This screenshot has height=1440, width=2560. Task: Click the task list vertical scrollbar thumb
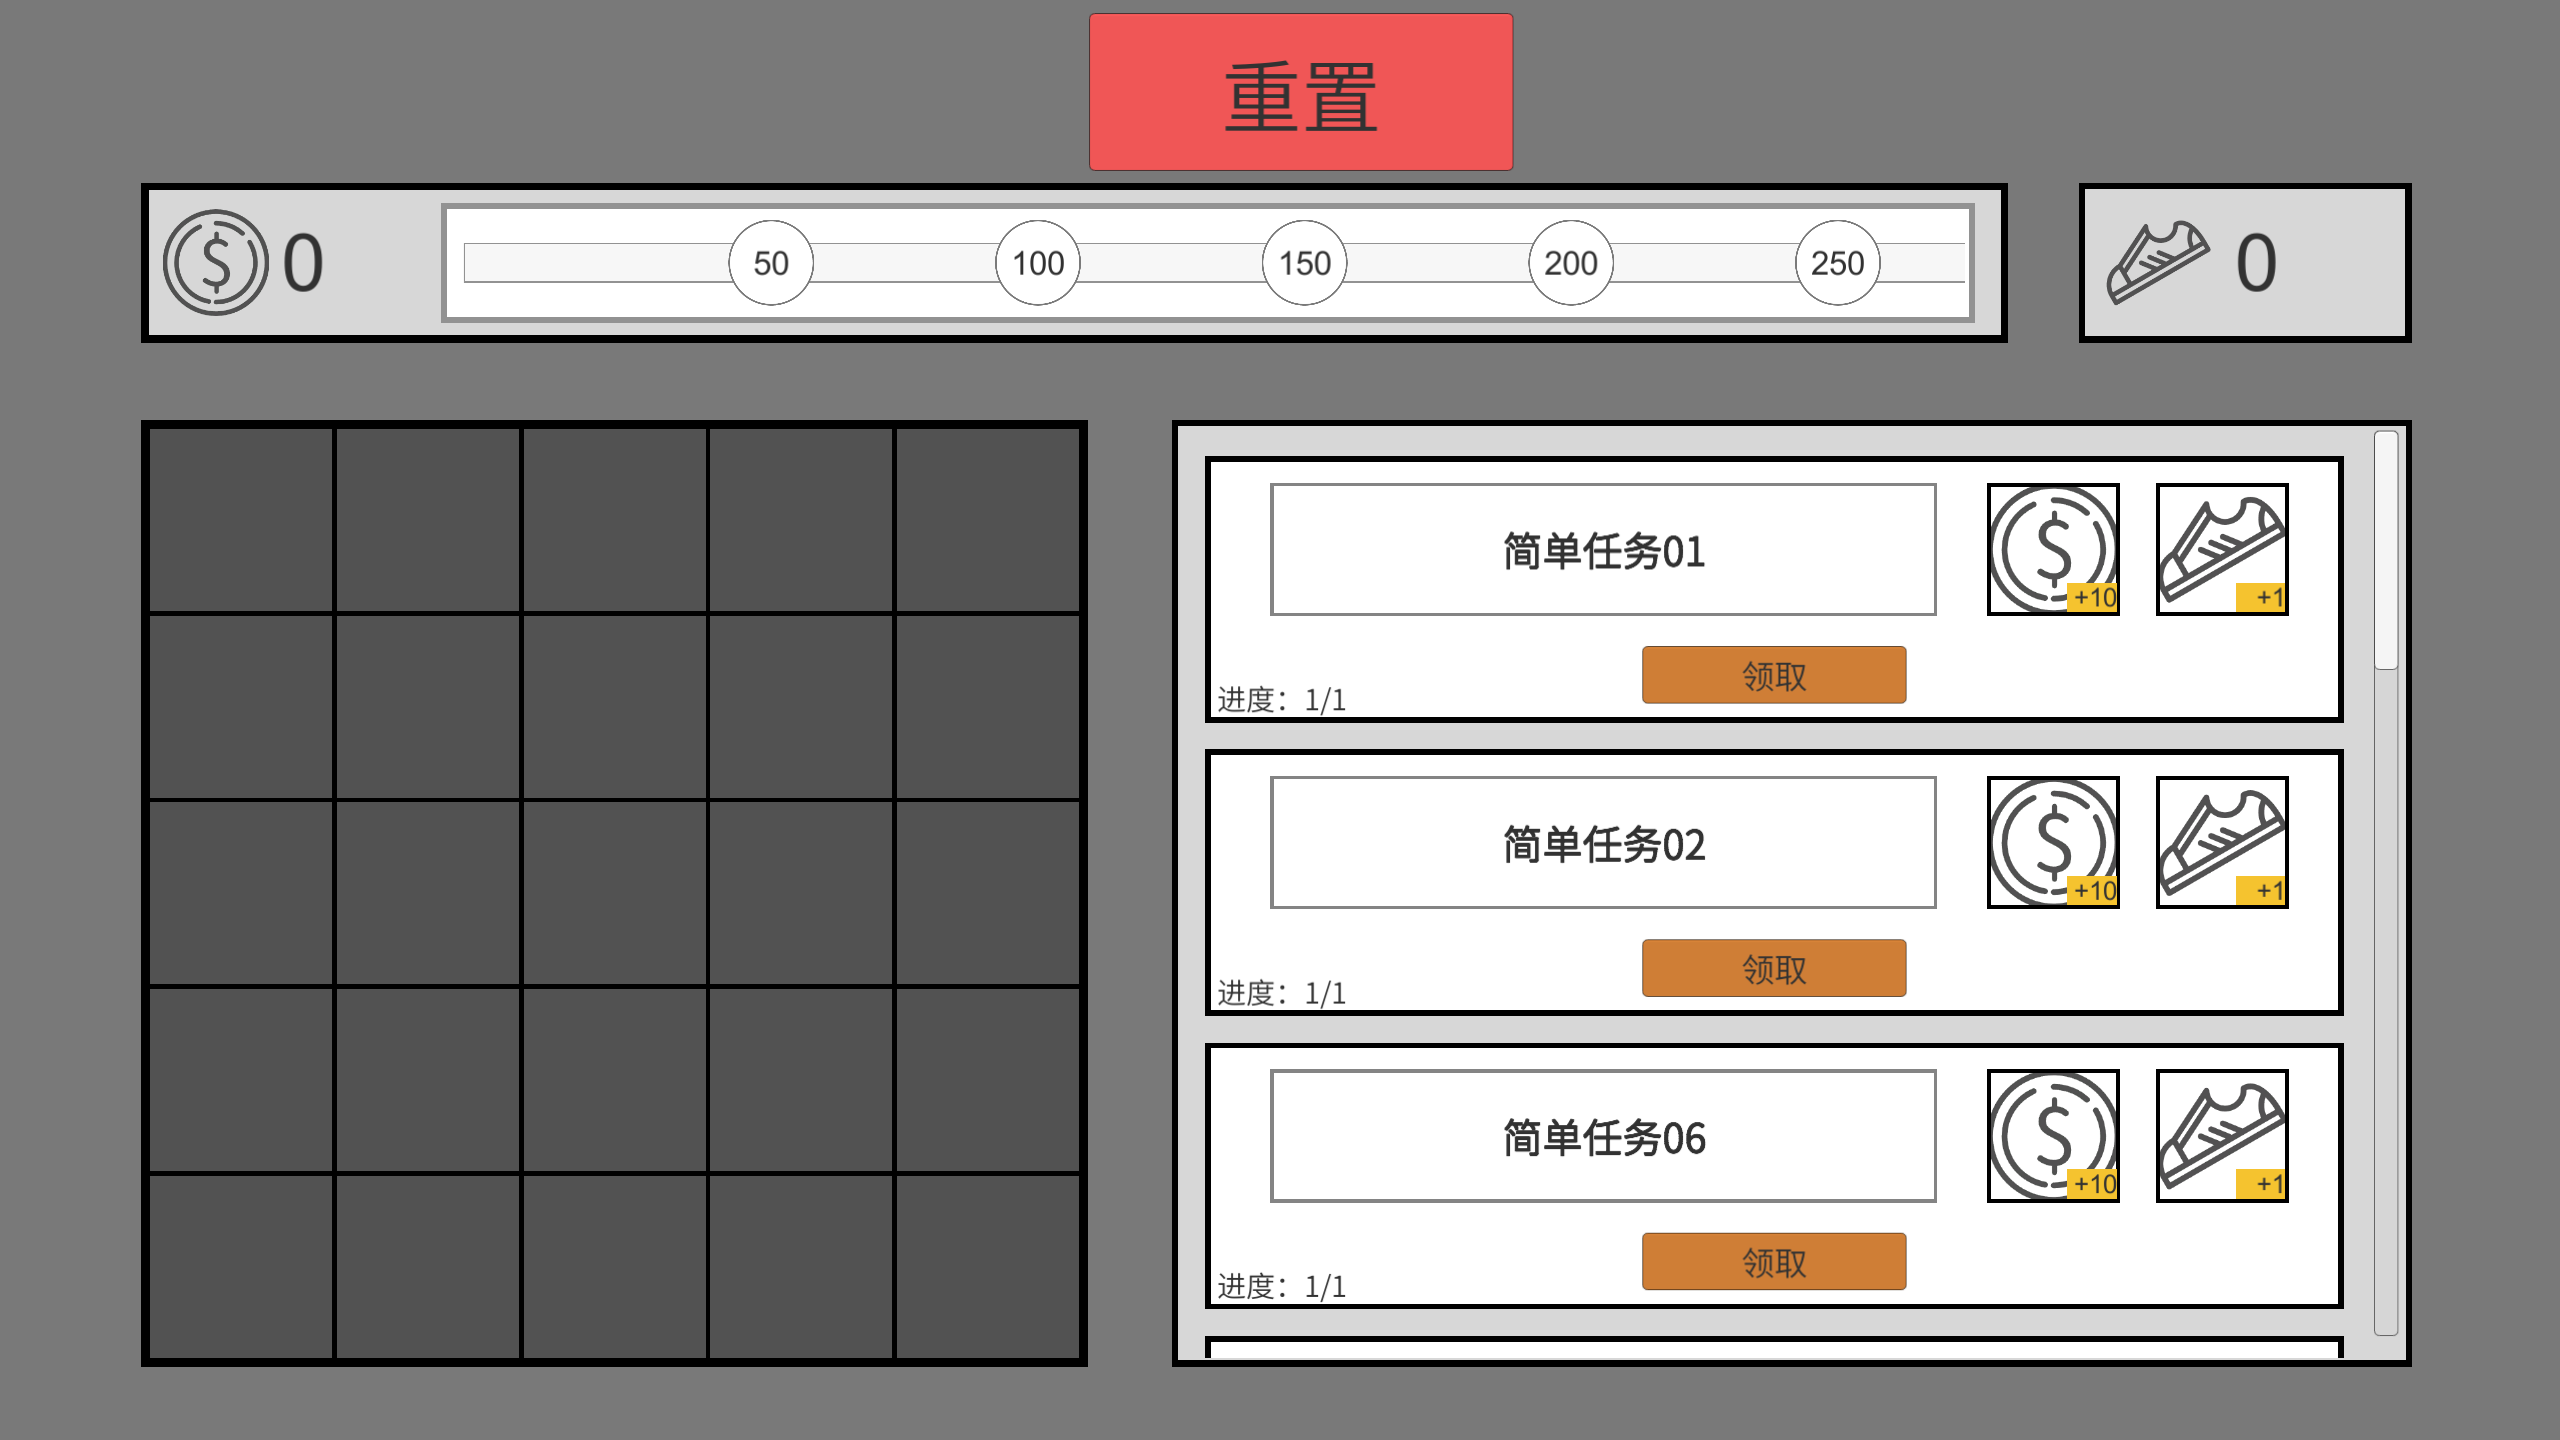tap(2385, 550)
